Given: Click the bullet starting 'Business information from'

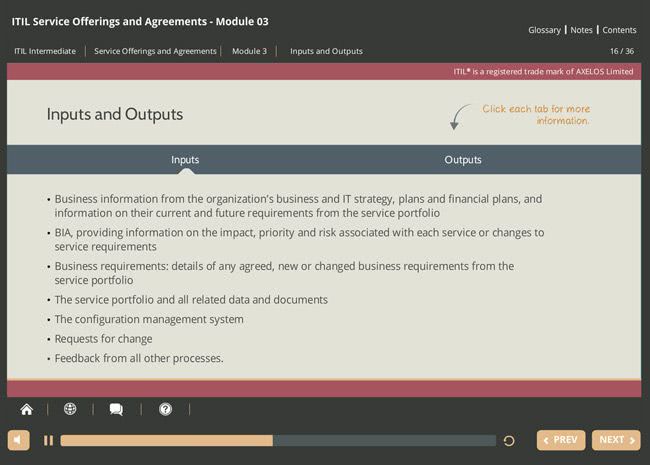Looking at the screenshot, I should 298,206.
